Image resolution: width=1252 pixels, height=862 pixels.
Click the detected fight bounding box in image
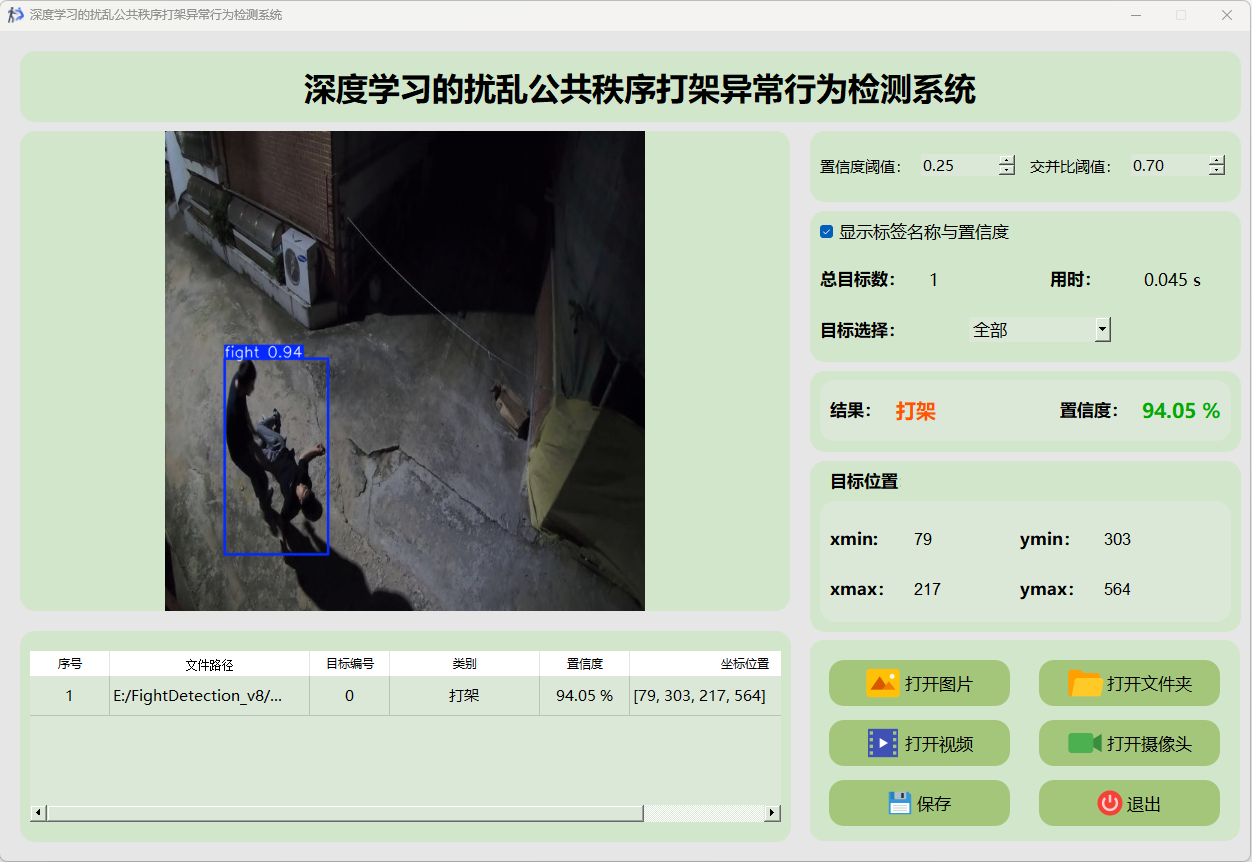(276, 455)
